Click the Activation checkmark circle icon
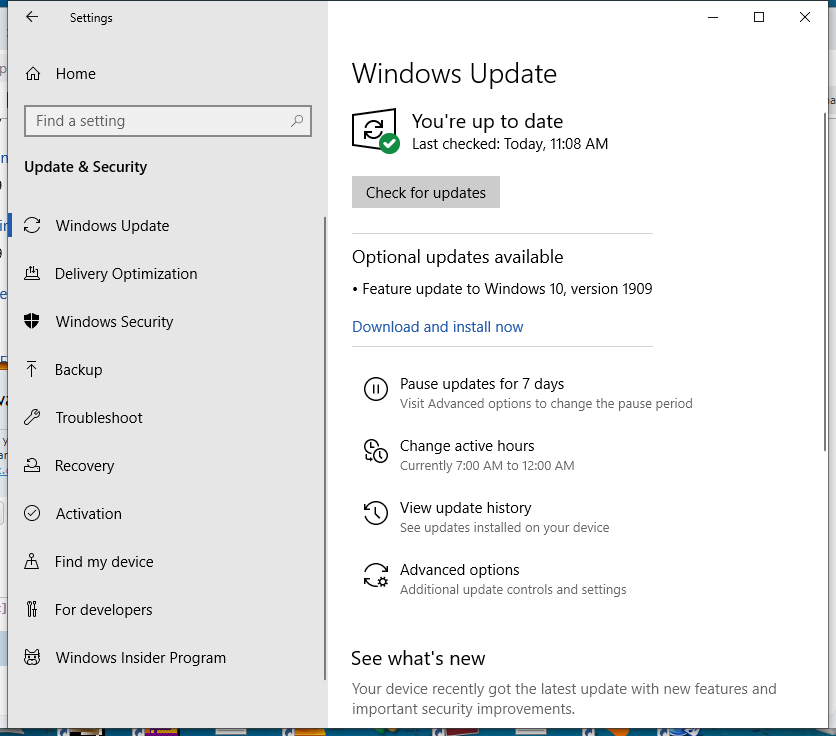Screen dimensions: 836x736 coord(32,513)
